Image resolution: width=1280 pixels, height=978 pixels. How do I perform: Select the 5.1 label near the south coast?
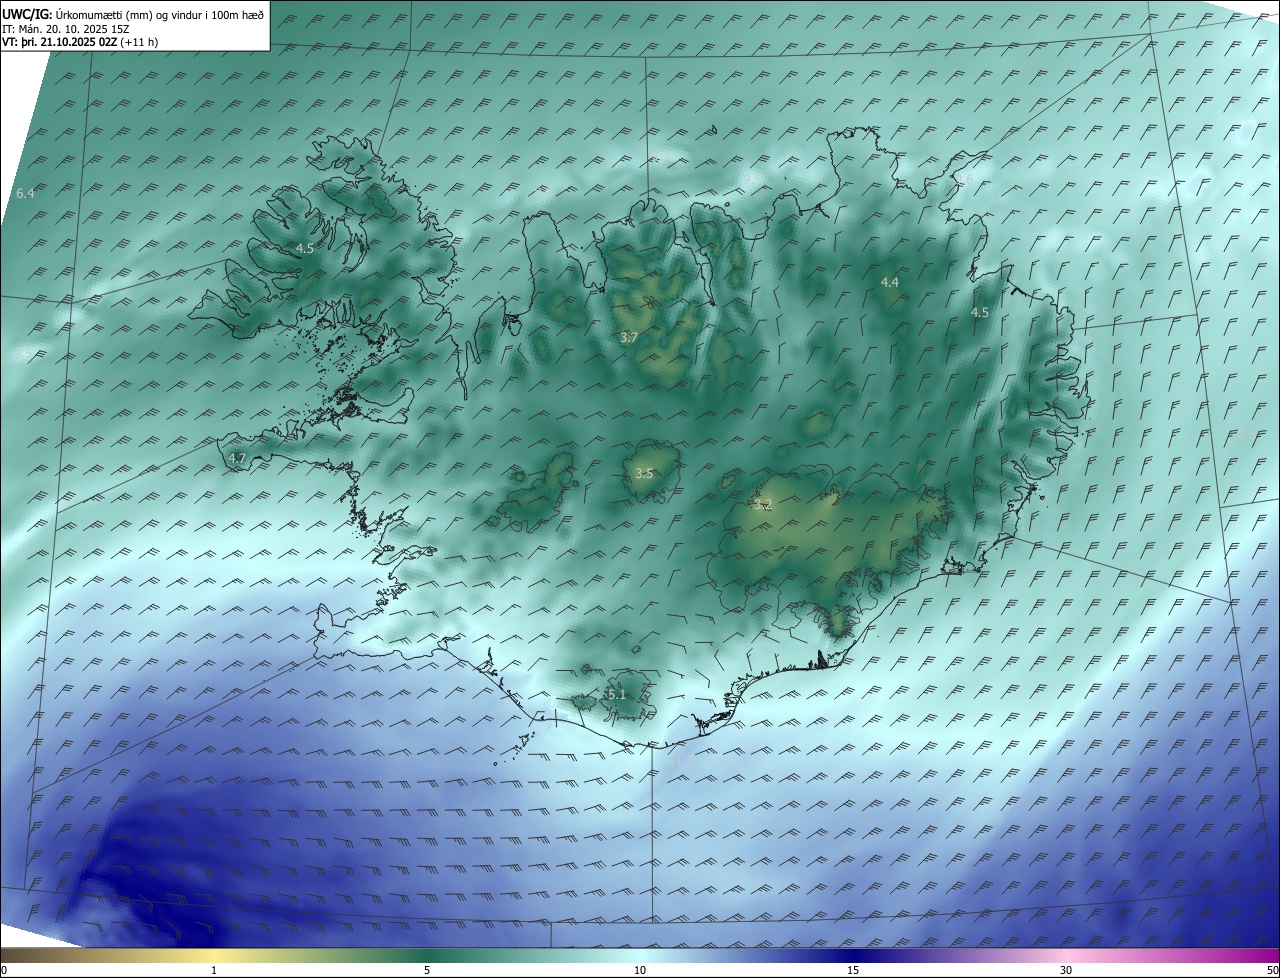[x=616, y=694]
